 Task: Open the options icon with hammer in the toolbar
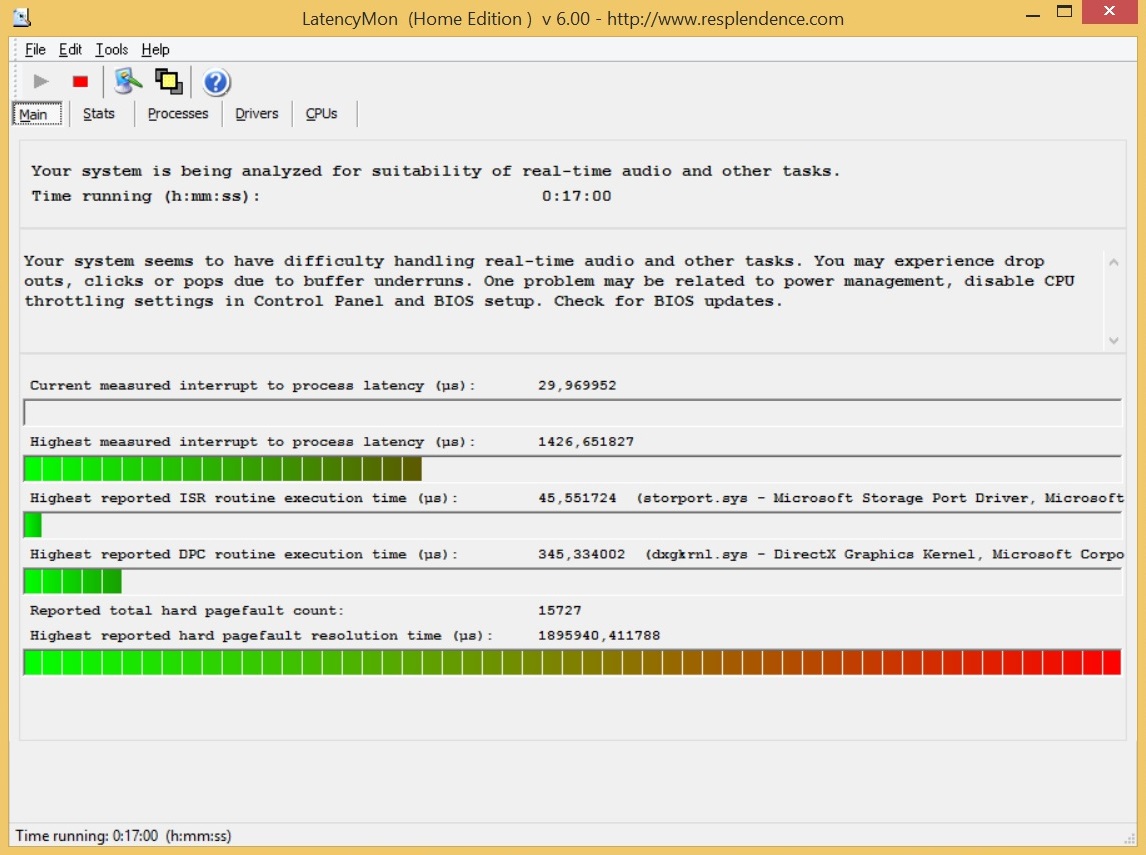[x=128, y=81]
